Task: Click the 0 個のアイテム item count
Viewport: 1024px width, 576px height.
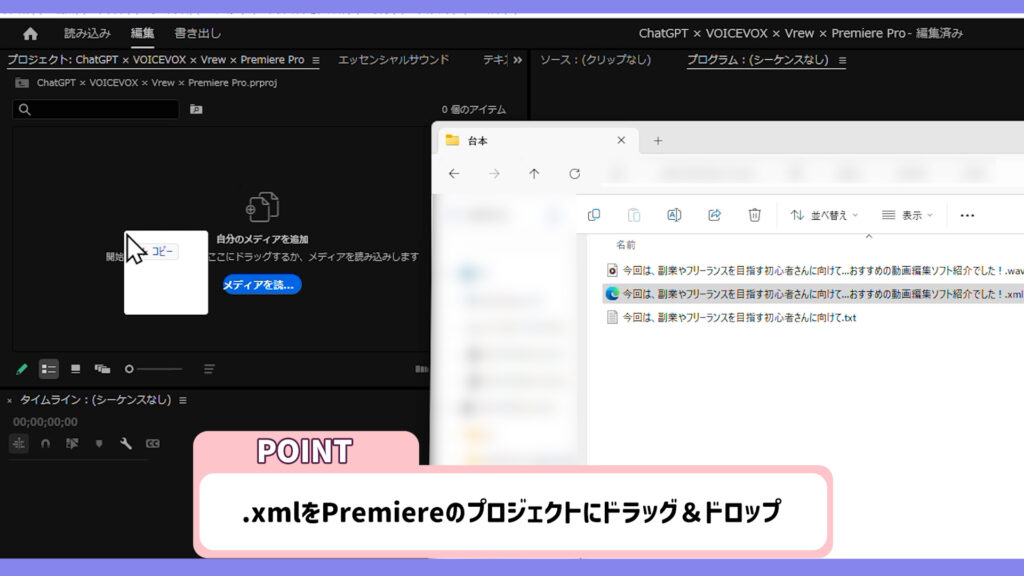Action: [473, 110]
